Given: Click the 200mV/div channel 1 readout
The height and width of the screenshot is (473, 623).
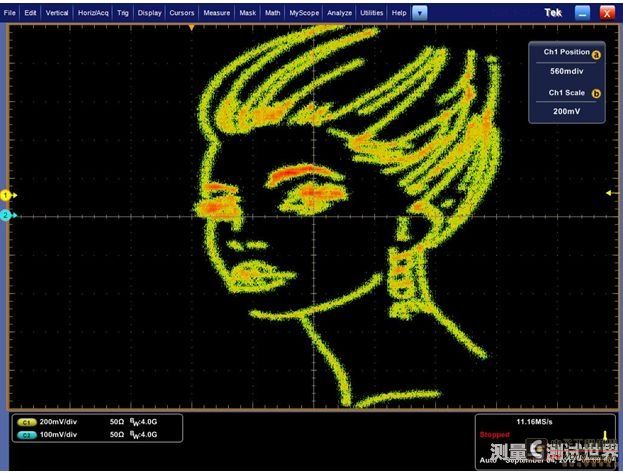Looking at the screenshot, I should [58, 422].
